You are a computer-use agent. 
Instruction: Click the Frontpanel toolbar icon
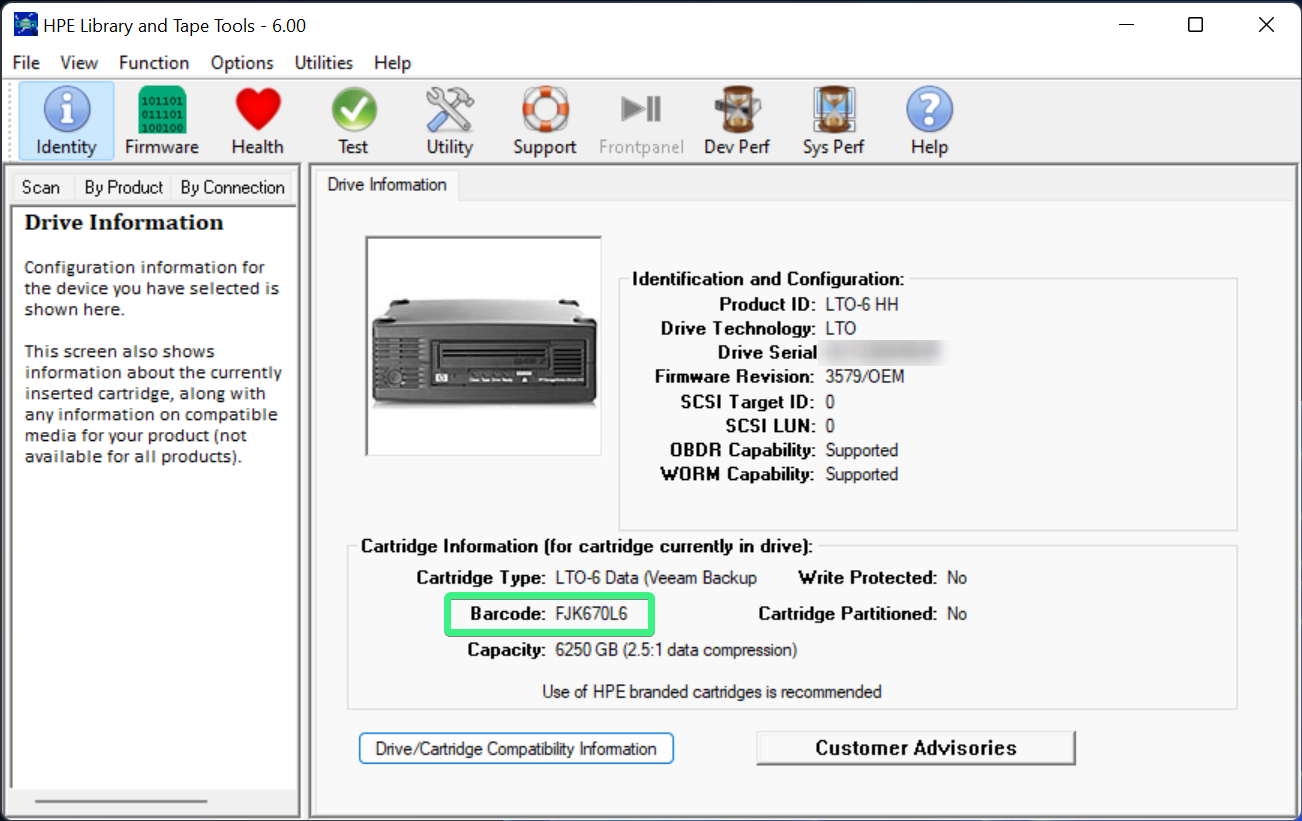click(641, 120)
